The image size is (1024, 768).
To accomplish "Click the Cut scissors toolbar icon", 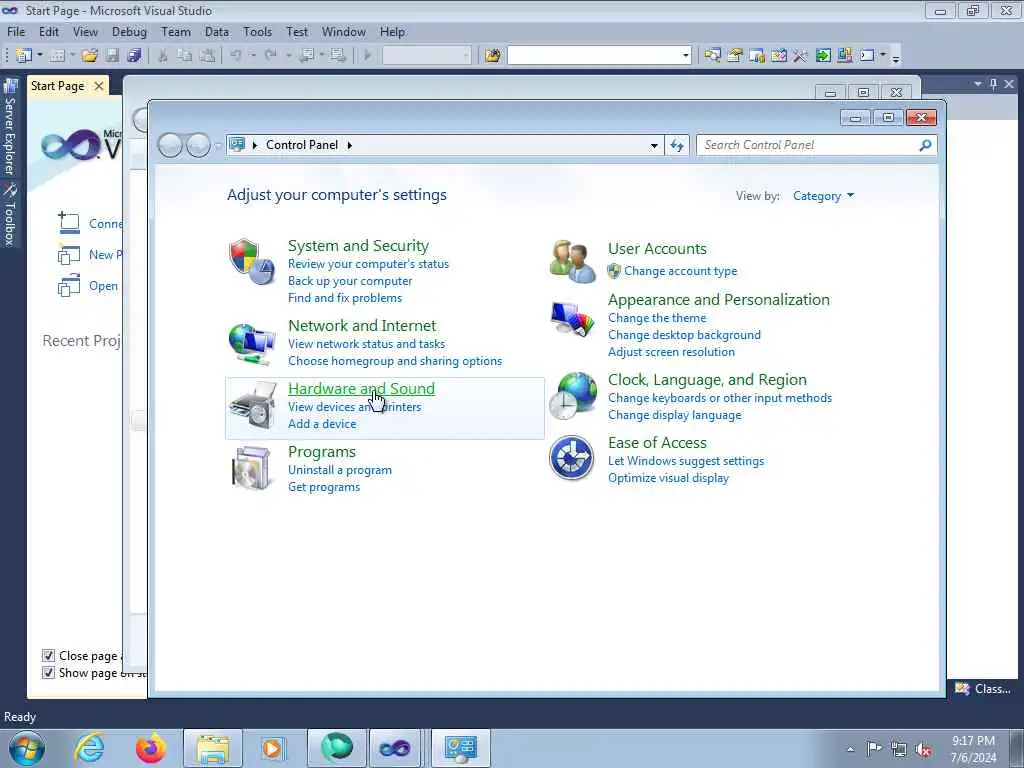I will point(163,56).
